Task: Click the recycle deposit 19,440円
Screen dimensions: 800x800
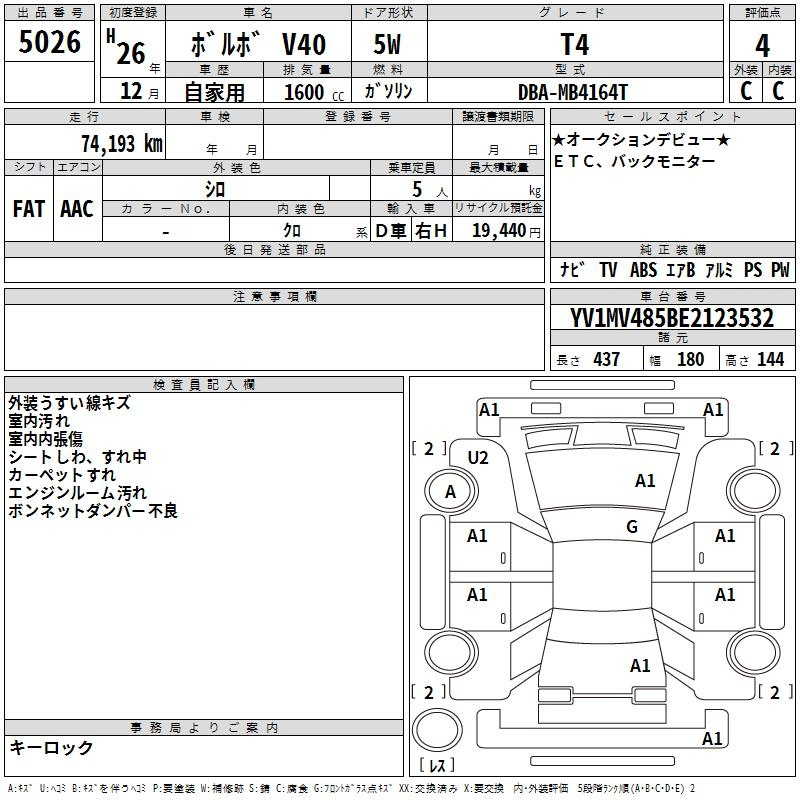Action: [506, 231]
